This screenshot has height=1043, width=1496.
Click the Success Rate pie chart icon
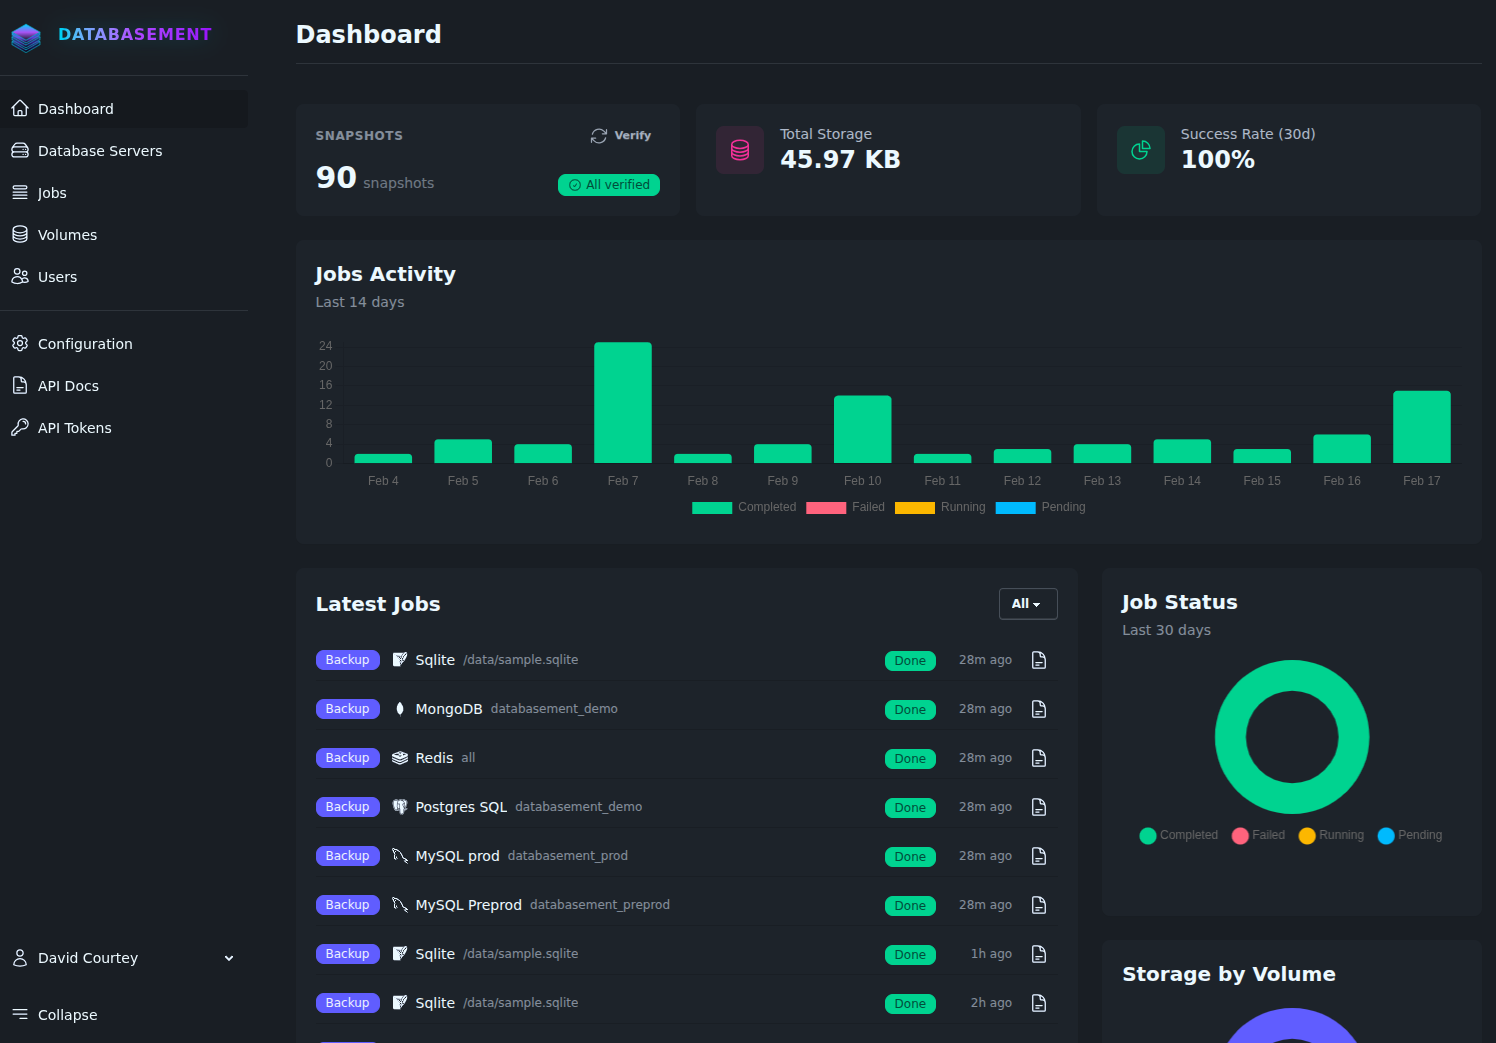tap(1141, 150)
